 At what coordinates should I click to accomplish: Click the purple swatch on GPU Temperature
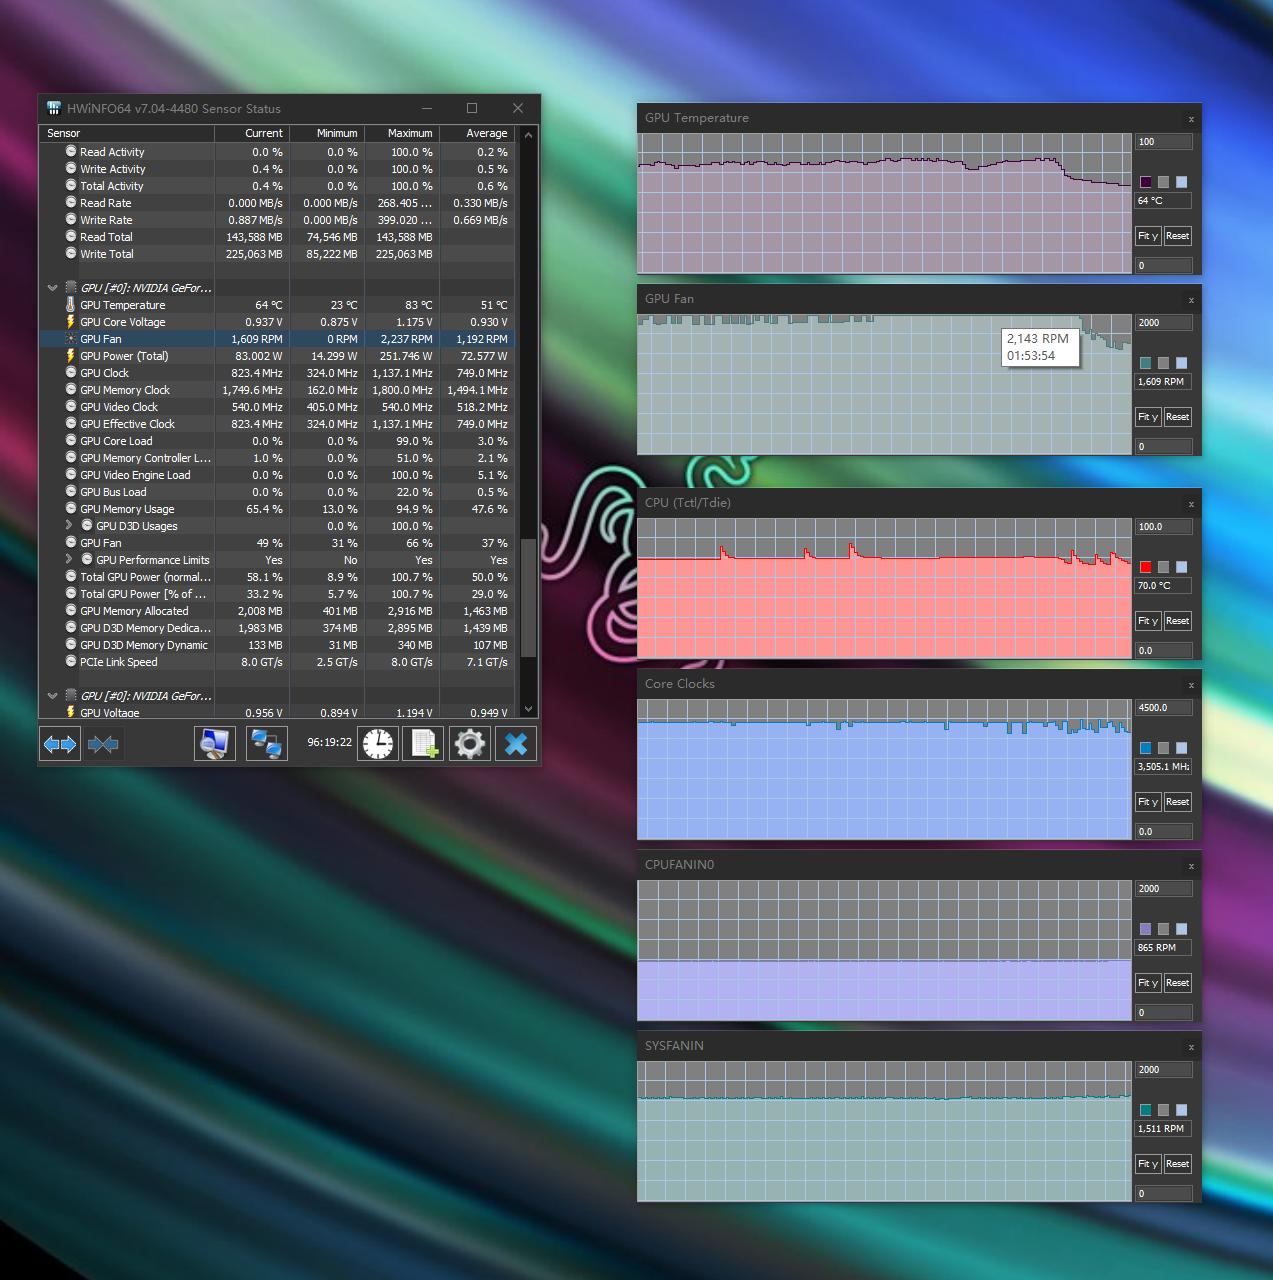(x=1145, y=182)
